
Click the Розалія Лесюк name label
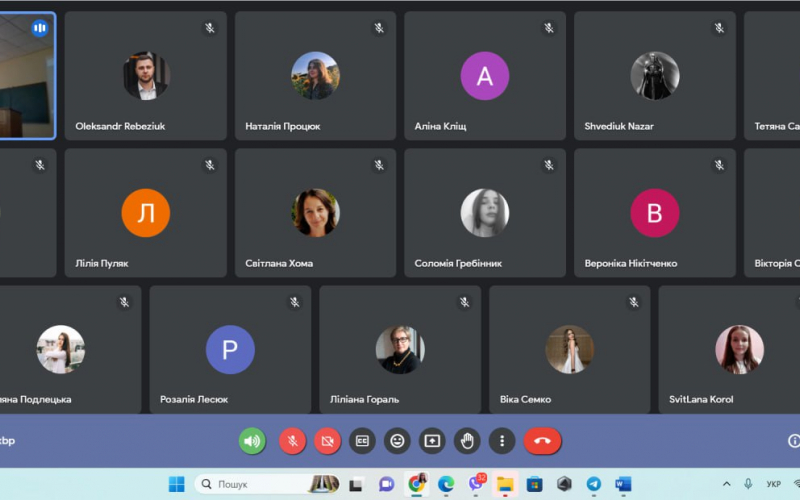(x=194, y=399)
